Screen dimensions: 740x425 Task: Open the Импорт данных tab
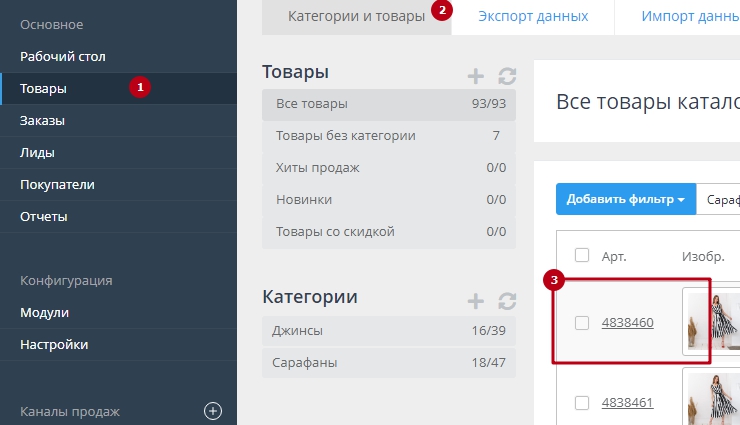click(x=690, y=17)
